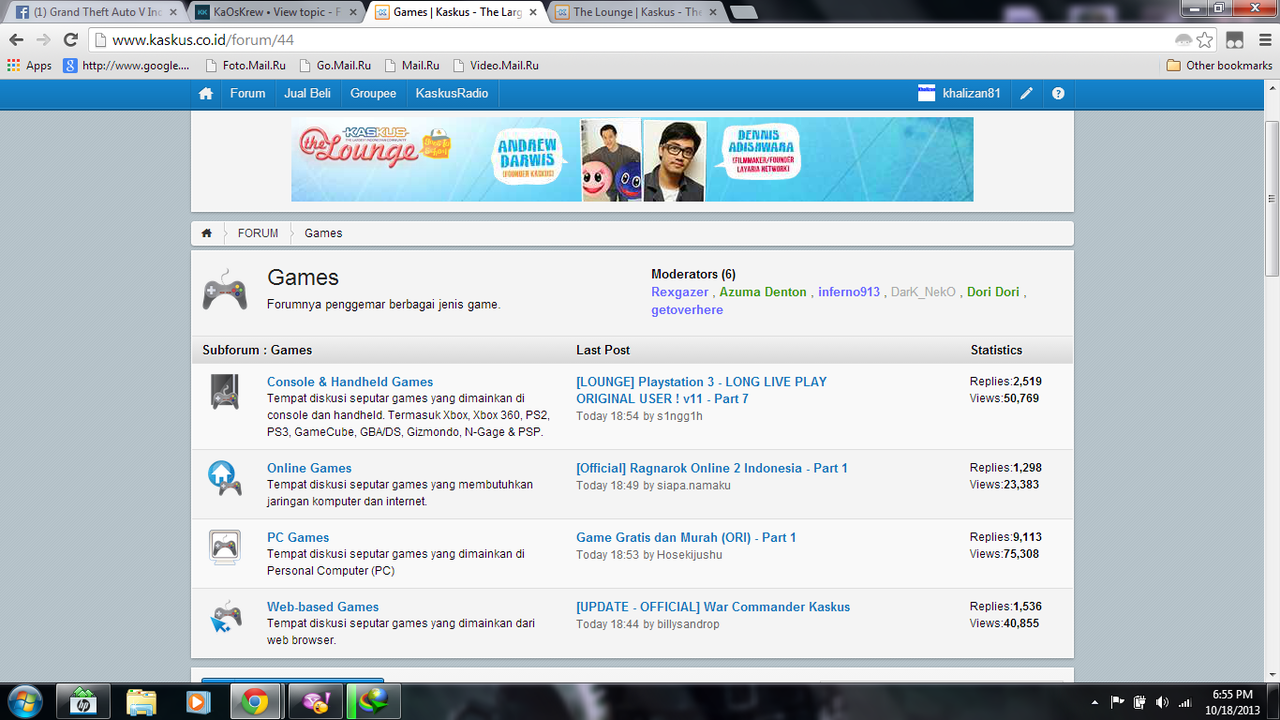Click the PC Games subforum icon
The width and height of the screenshot is (1280, 720).
click(224, 546)
